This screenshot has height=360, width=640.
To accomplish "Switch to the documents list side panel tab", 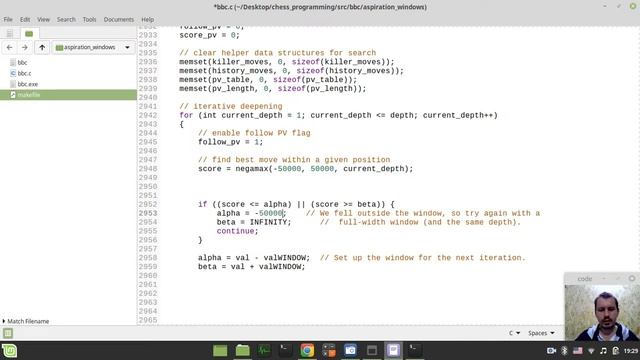I will point(10,33).
